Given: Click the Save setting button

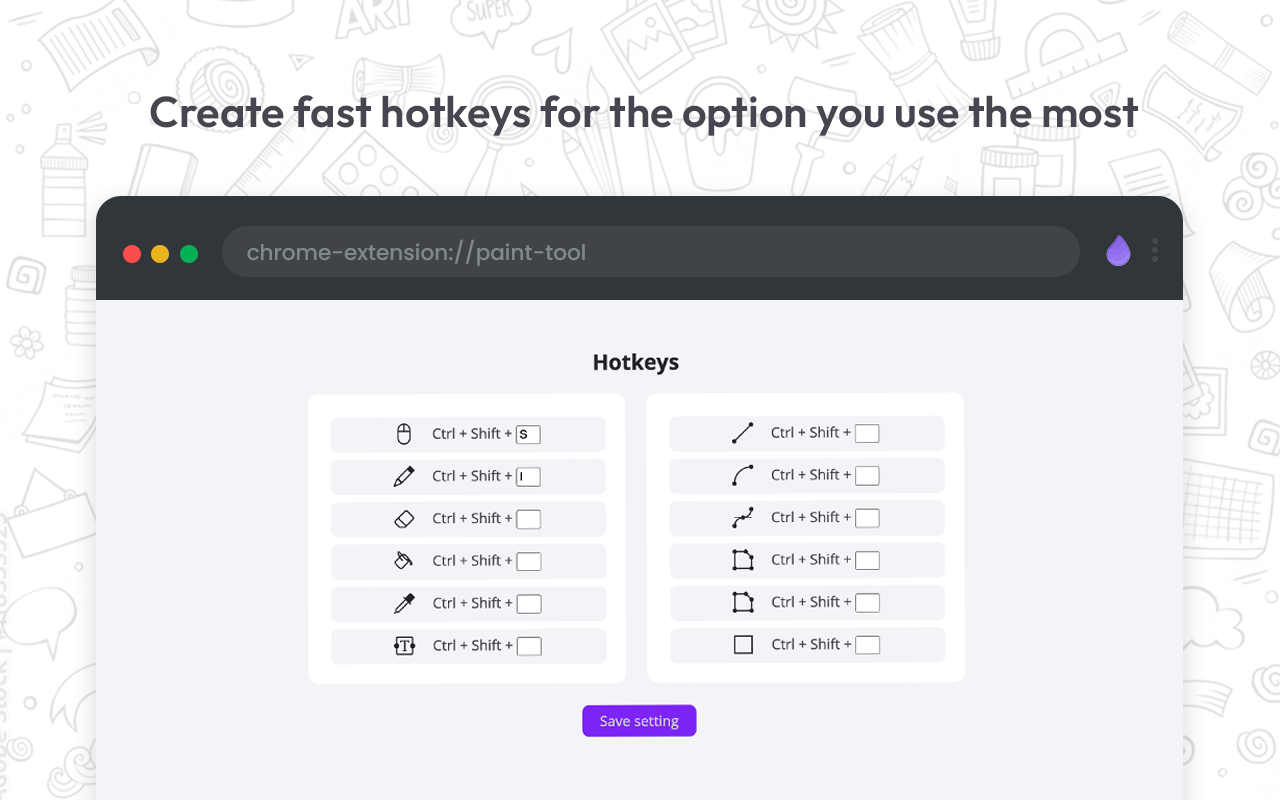Looking at the screenshot, I should 639,721.
